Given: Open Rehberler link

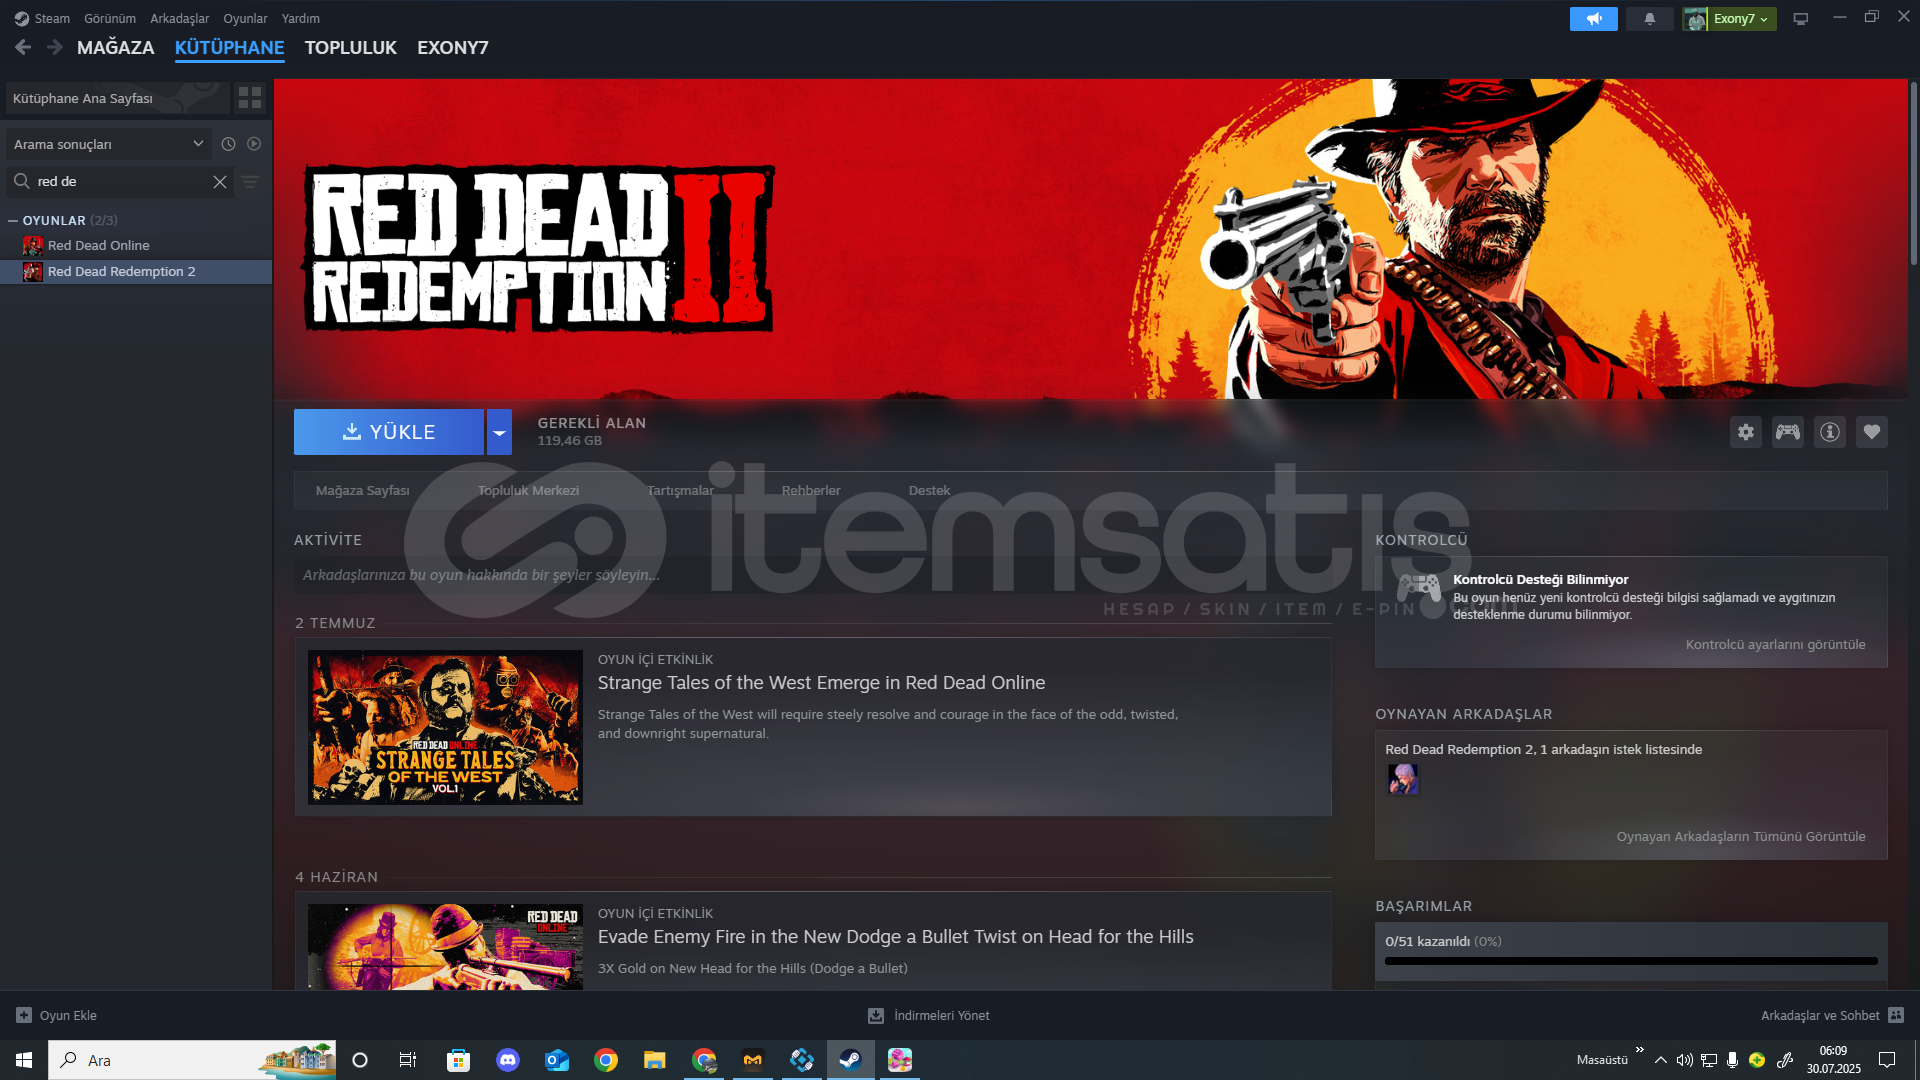Looking at the screenshot, I should pyautogui.click(x=811, y=491).
